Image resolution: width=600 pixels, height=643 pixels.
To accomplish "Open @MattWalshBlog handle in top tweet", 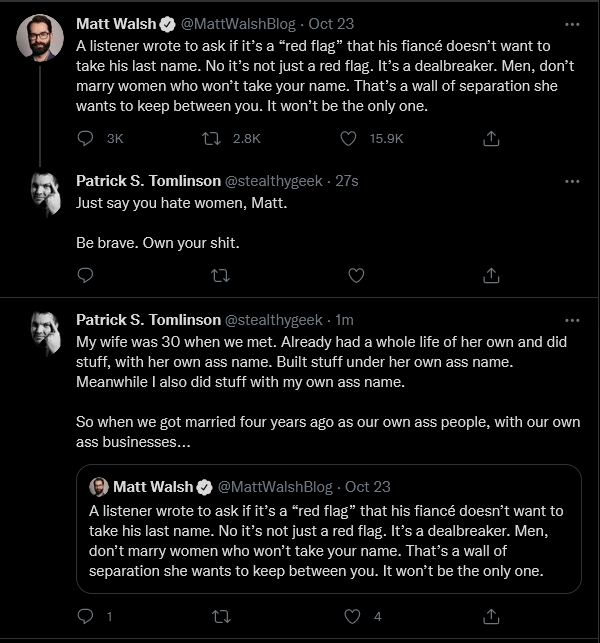I will tap(238, 24).
